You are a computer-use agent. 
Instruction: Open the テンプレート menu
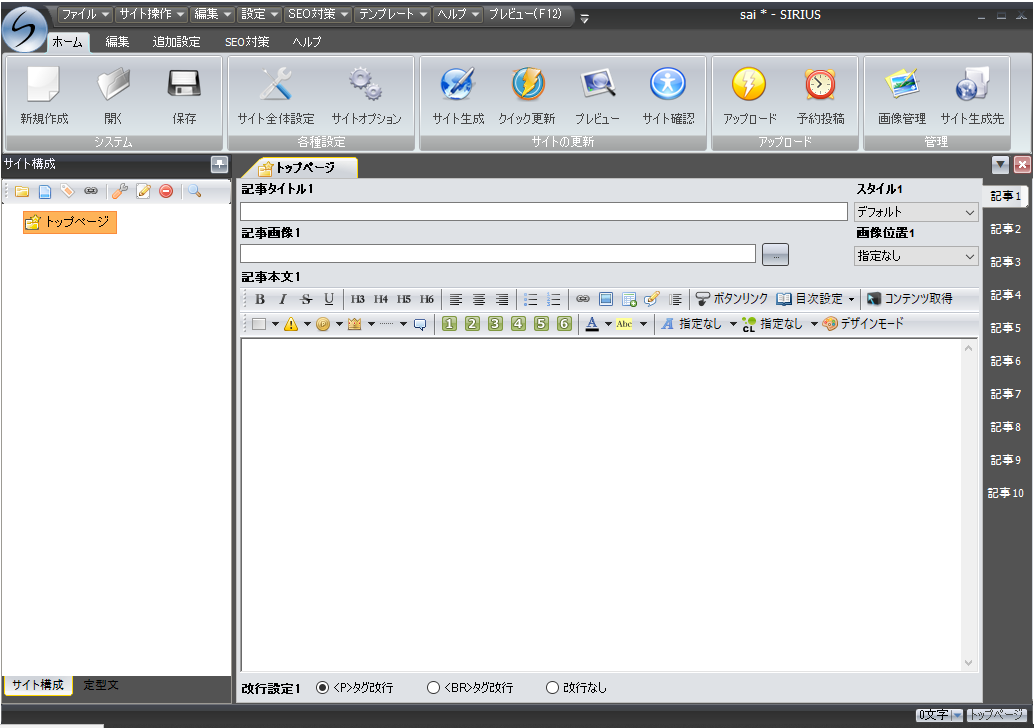point(393,14)
